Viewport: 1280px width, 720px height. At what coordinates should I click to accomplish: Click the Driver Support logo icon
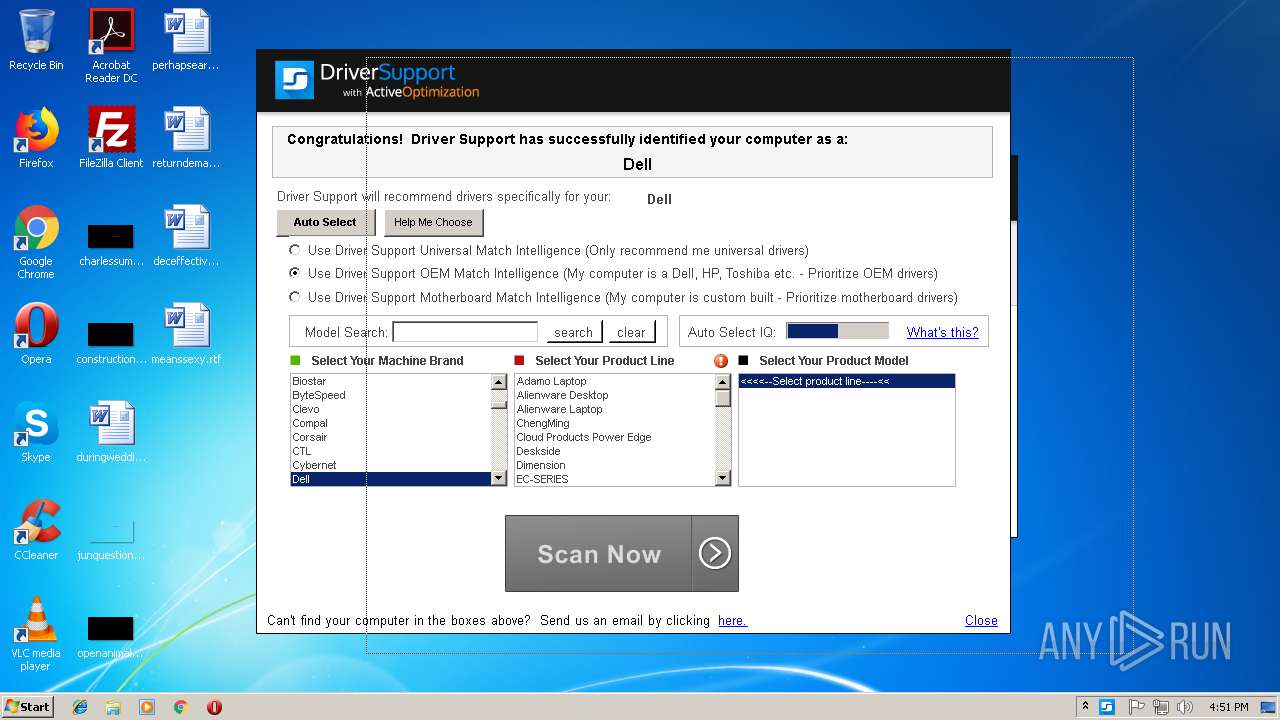294,80
